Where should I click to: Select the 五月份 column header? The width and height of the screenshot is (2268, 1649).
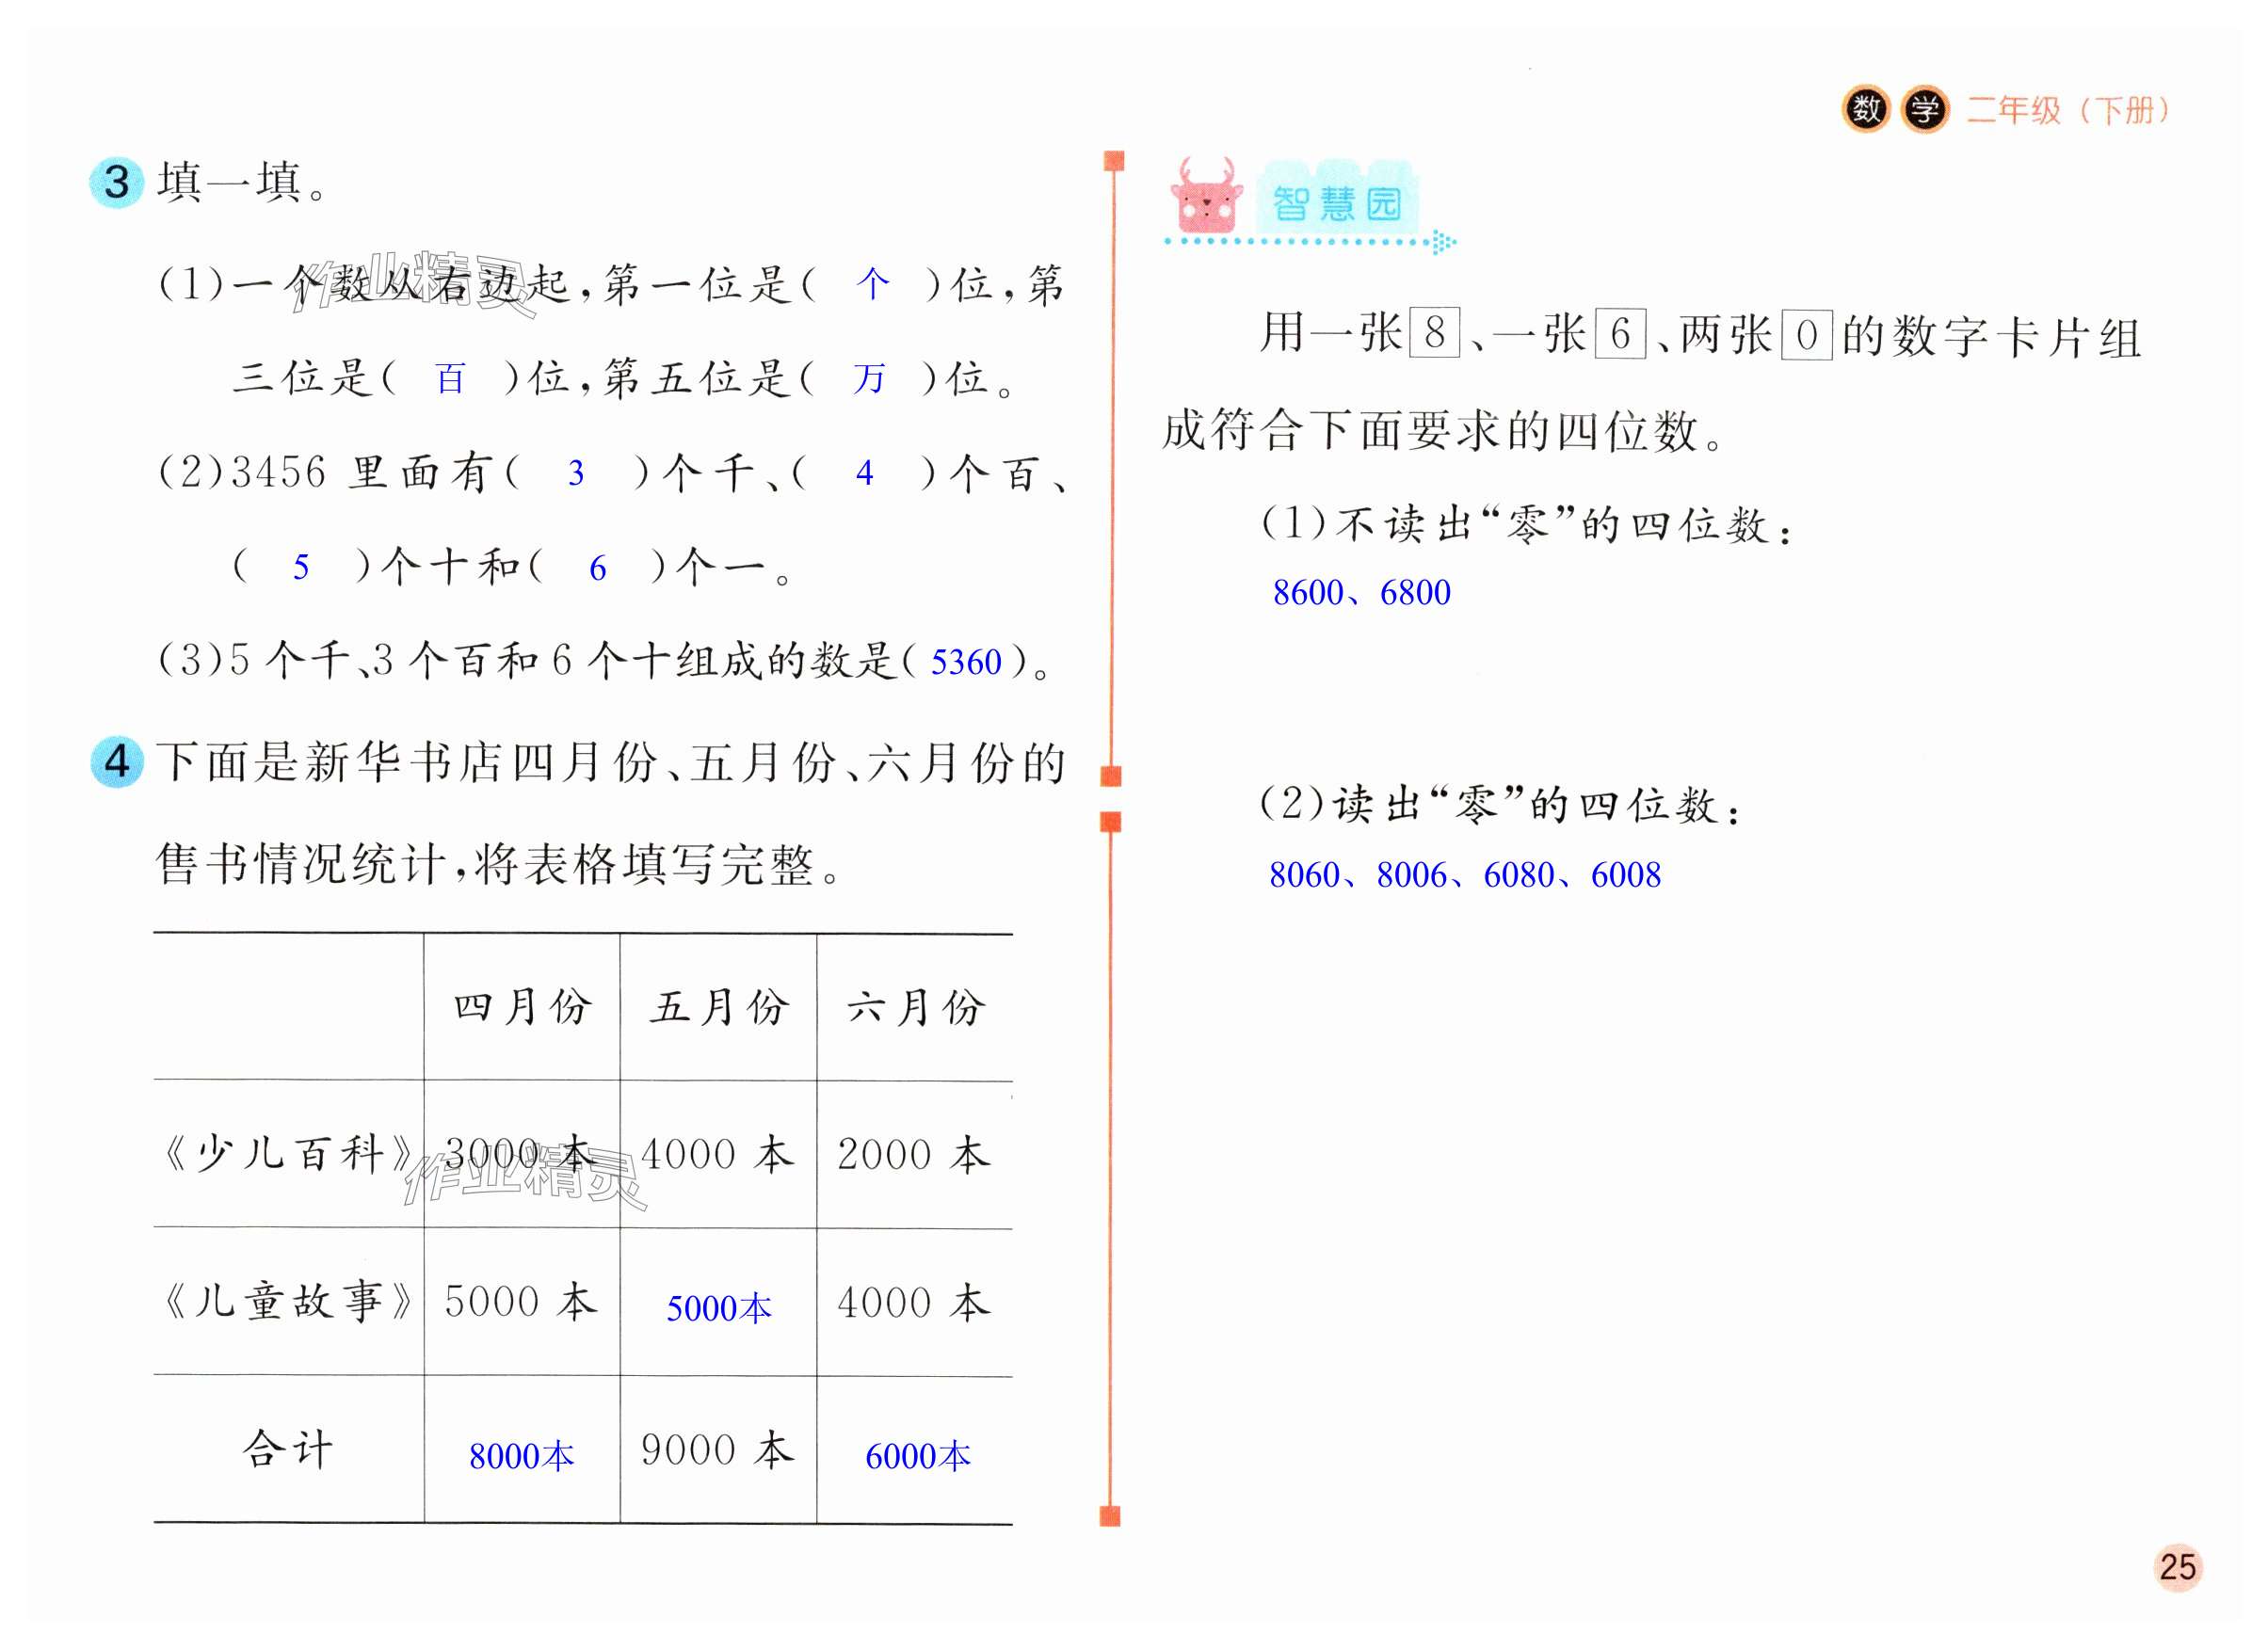pos(718,1007)
